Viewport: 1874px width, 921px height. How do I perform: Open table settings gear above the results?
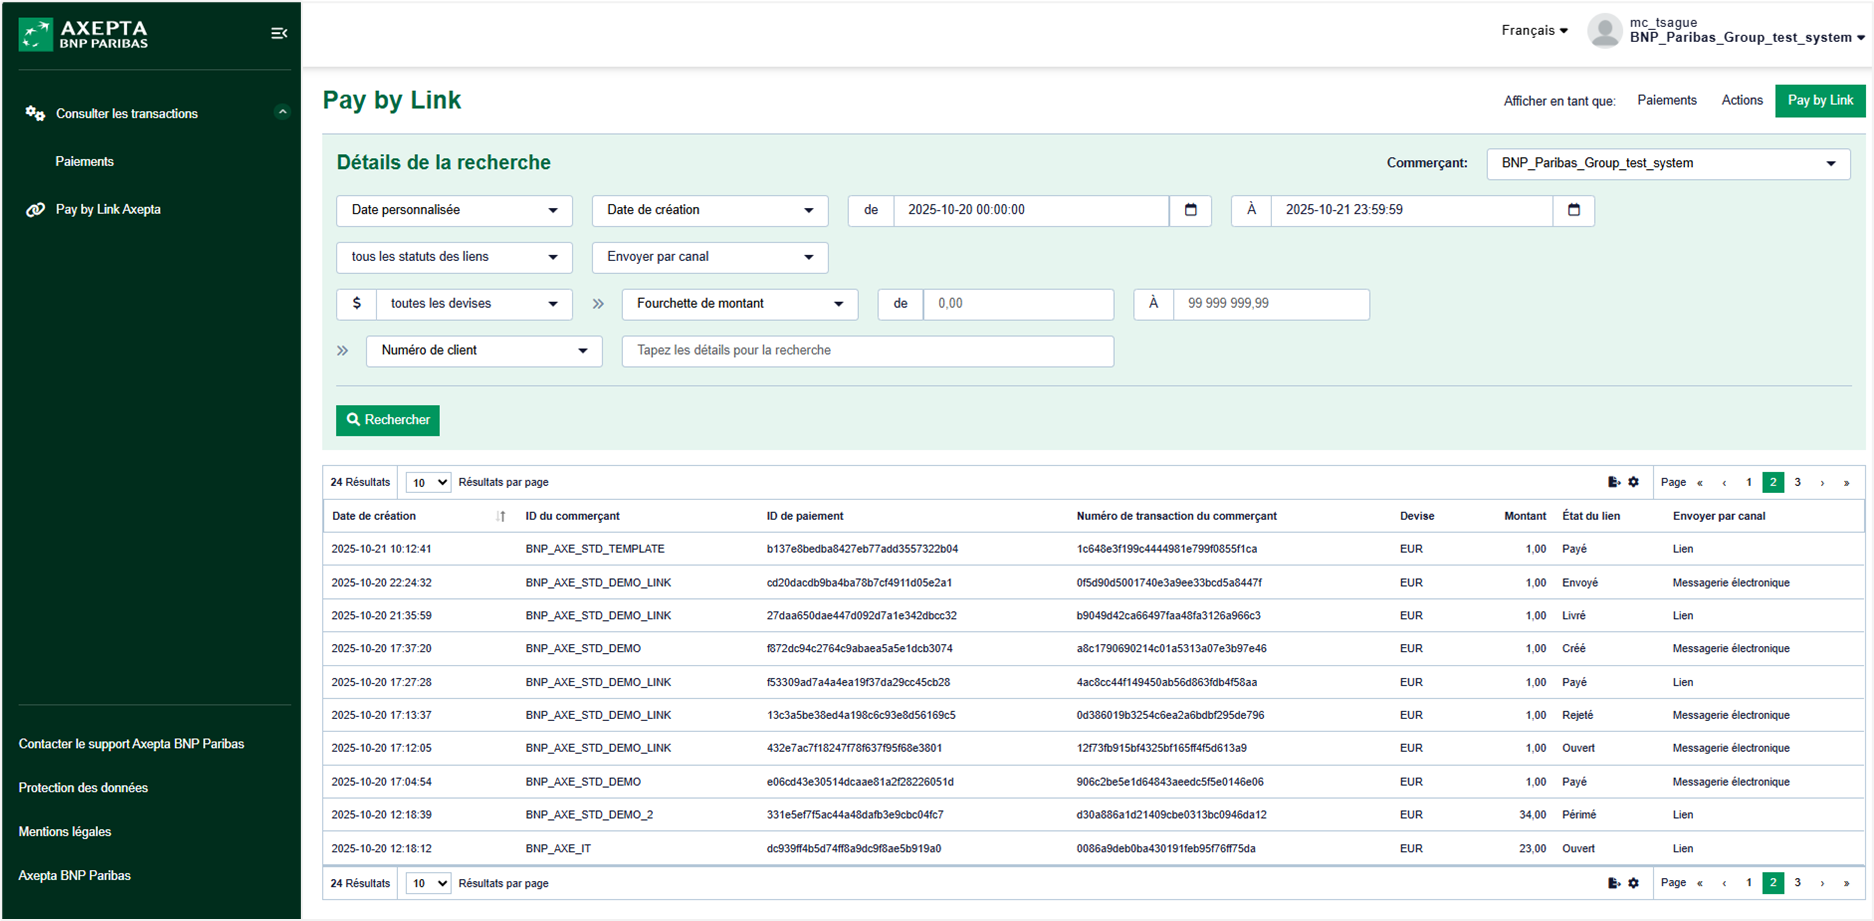point(1634,482)
